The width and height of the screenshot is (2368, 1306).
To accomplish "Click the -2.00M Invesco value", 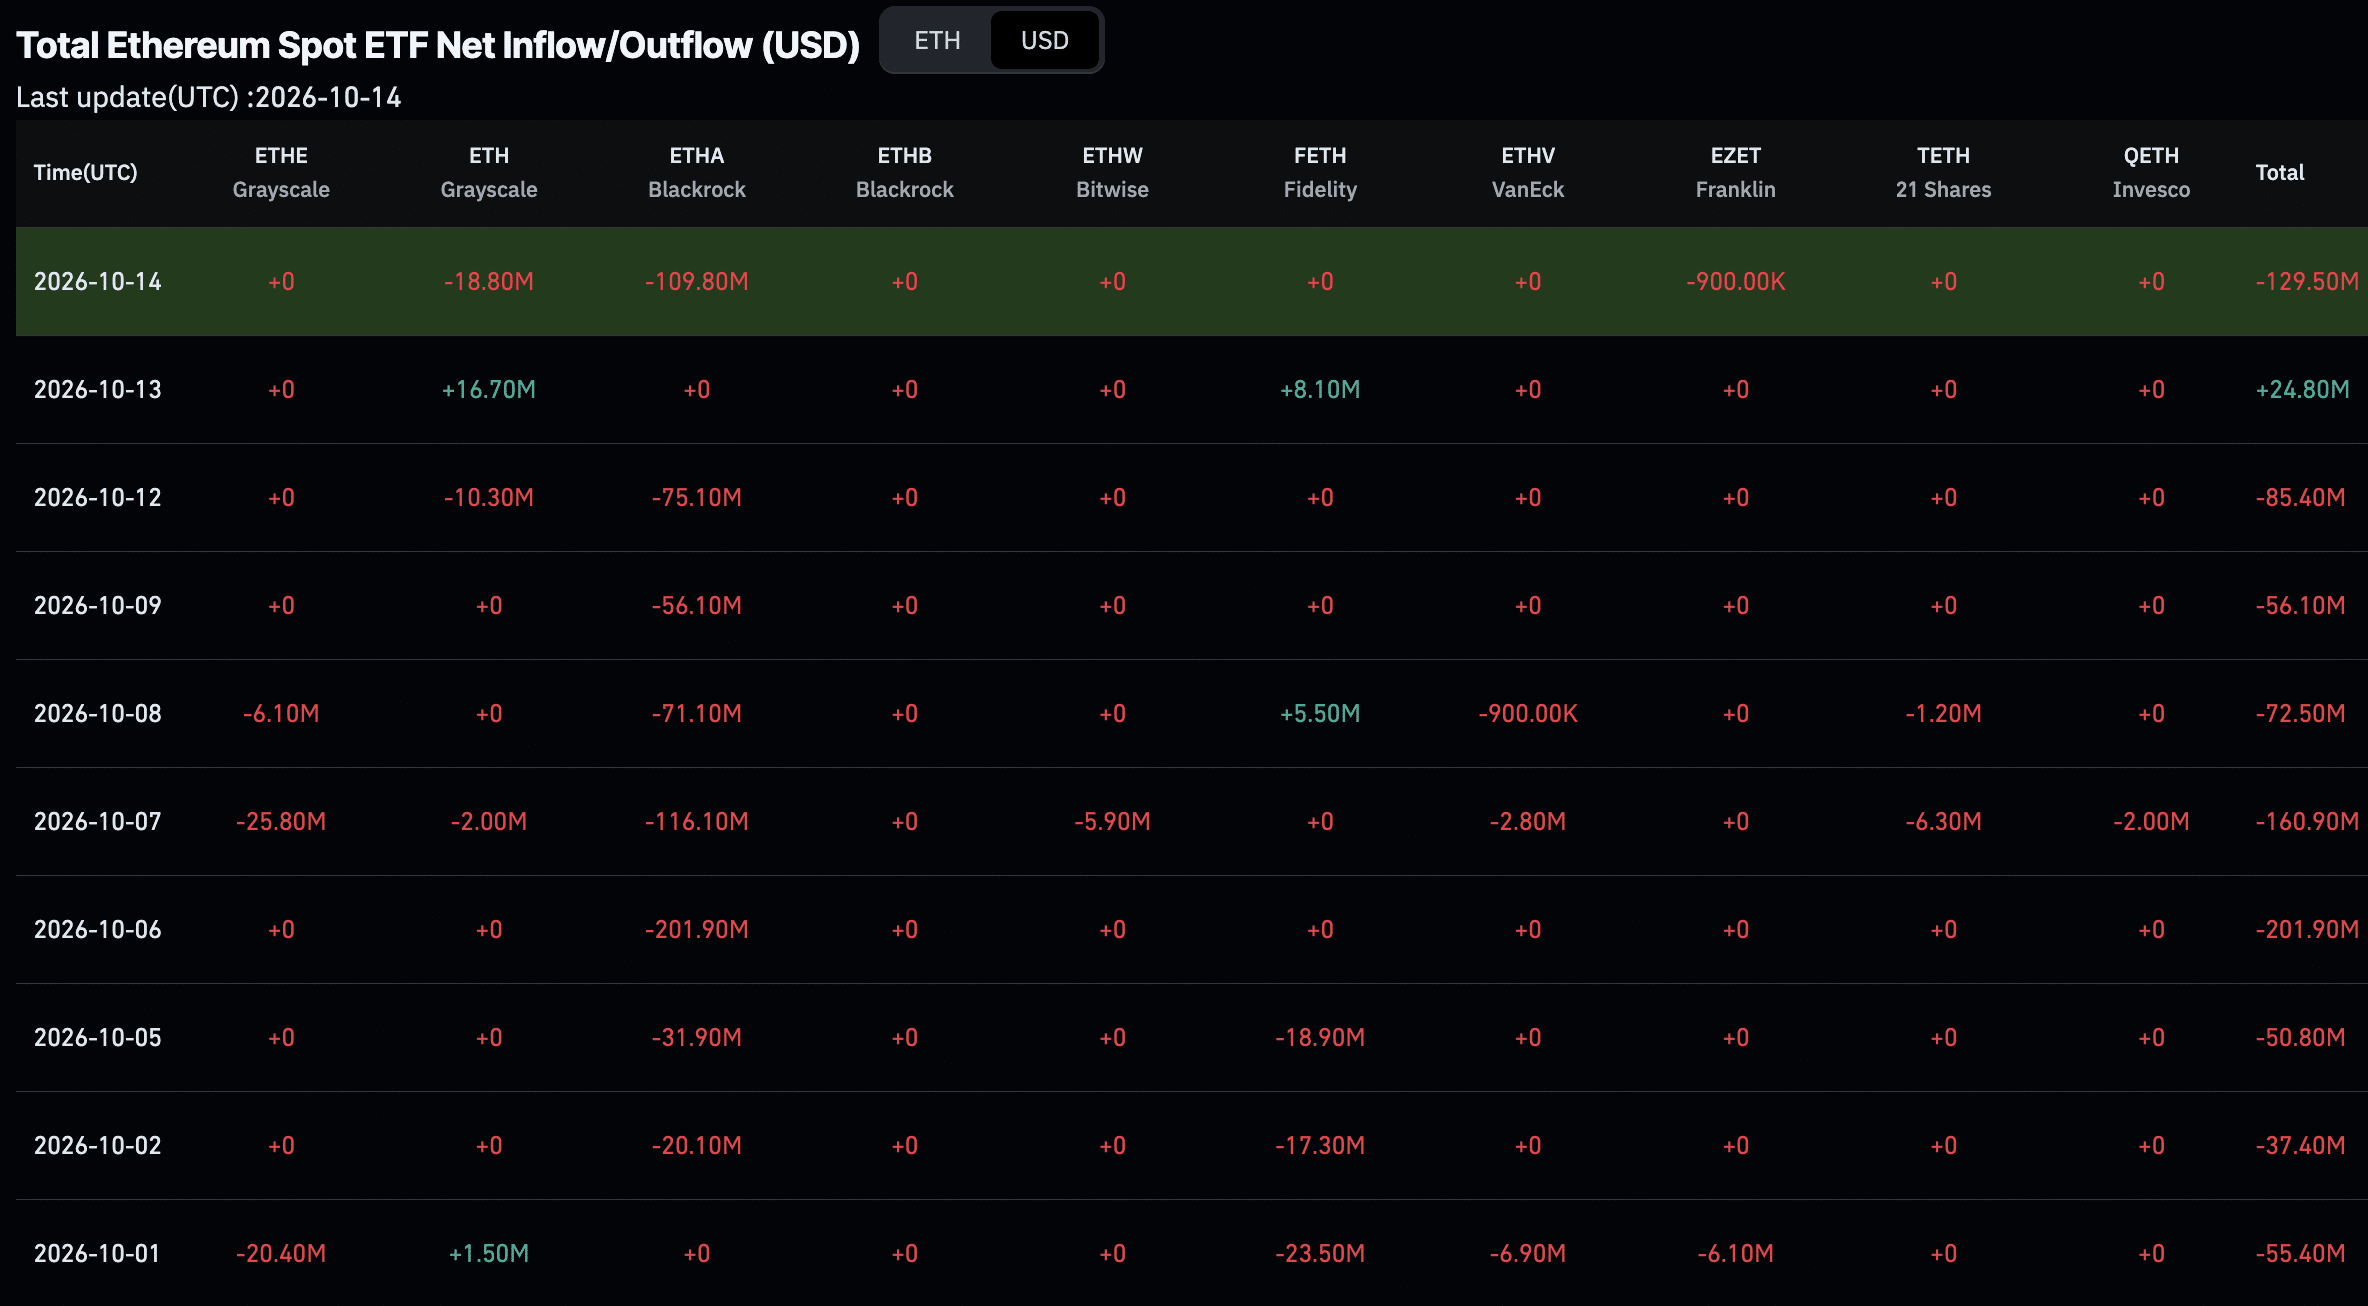I will (x=2151, y=822).
